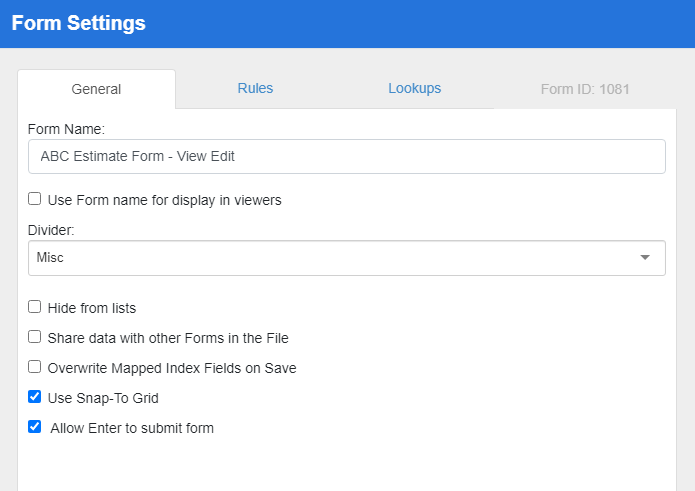This screenshot has height=491, width=695.
Task: Click the Form ID: 1081 tab
Action: 585,89
